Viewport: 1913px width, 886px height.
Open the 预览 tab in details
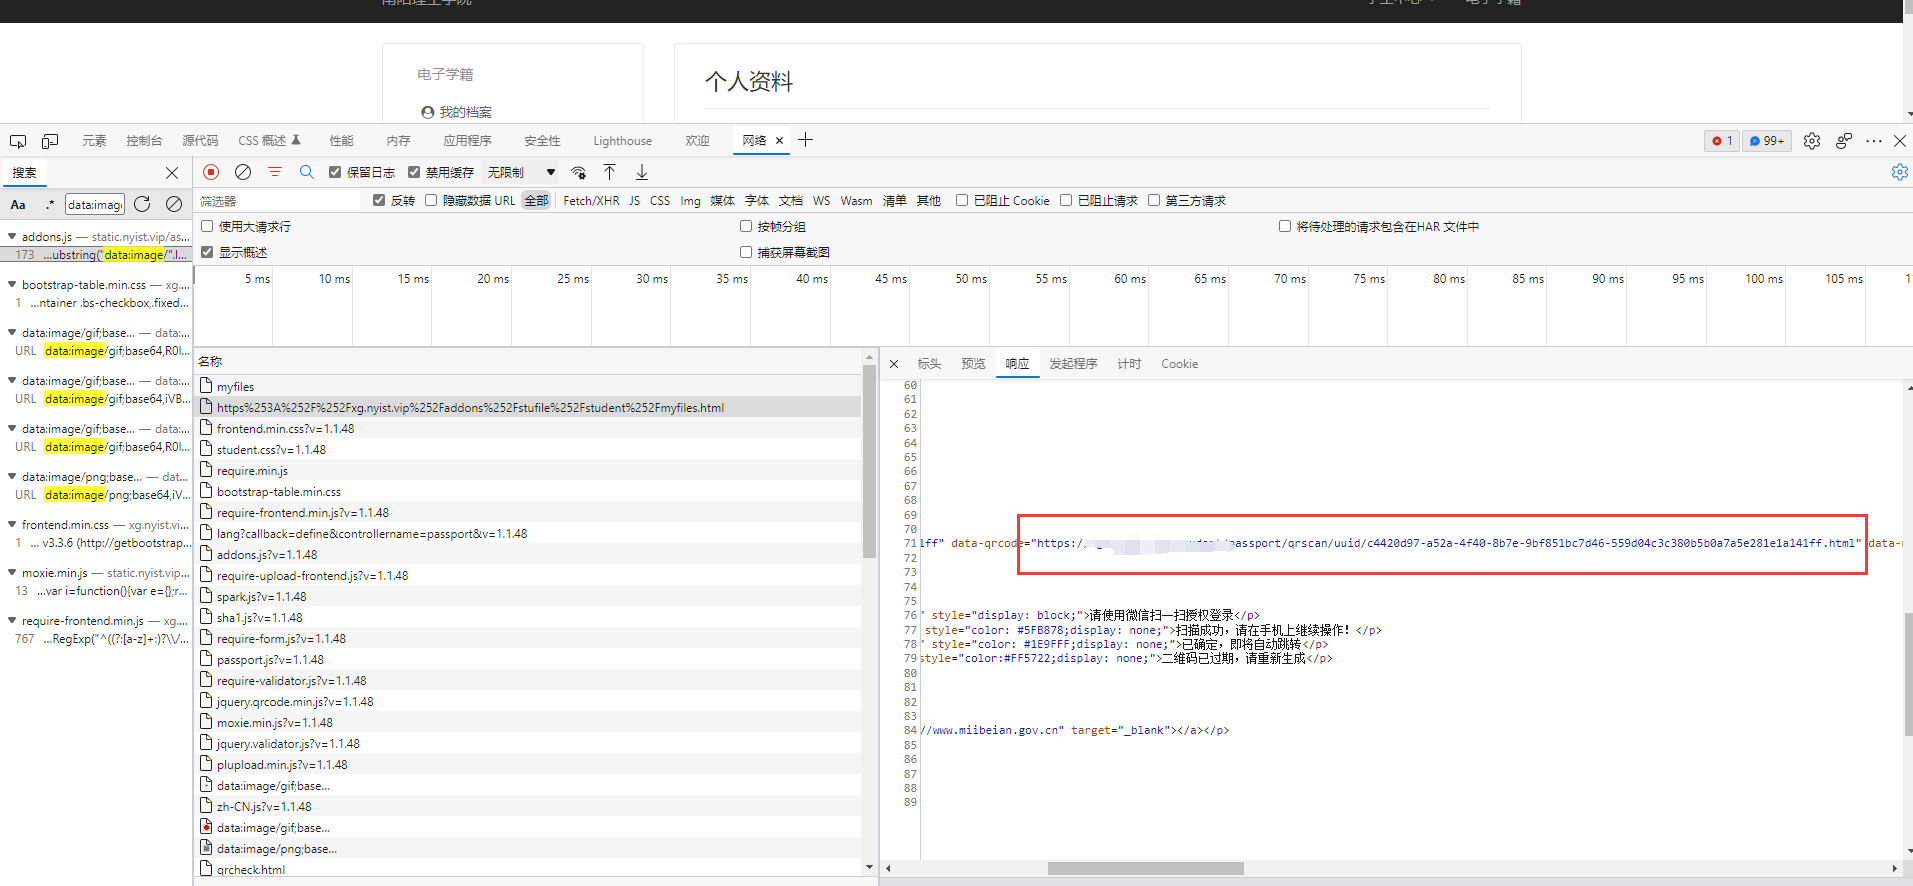pos(973,364)
